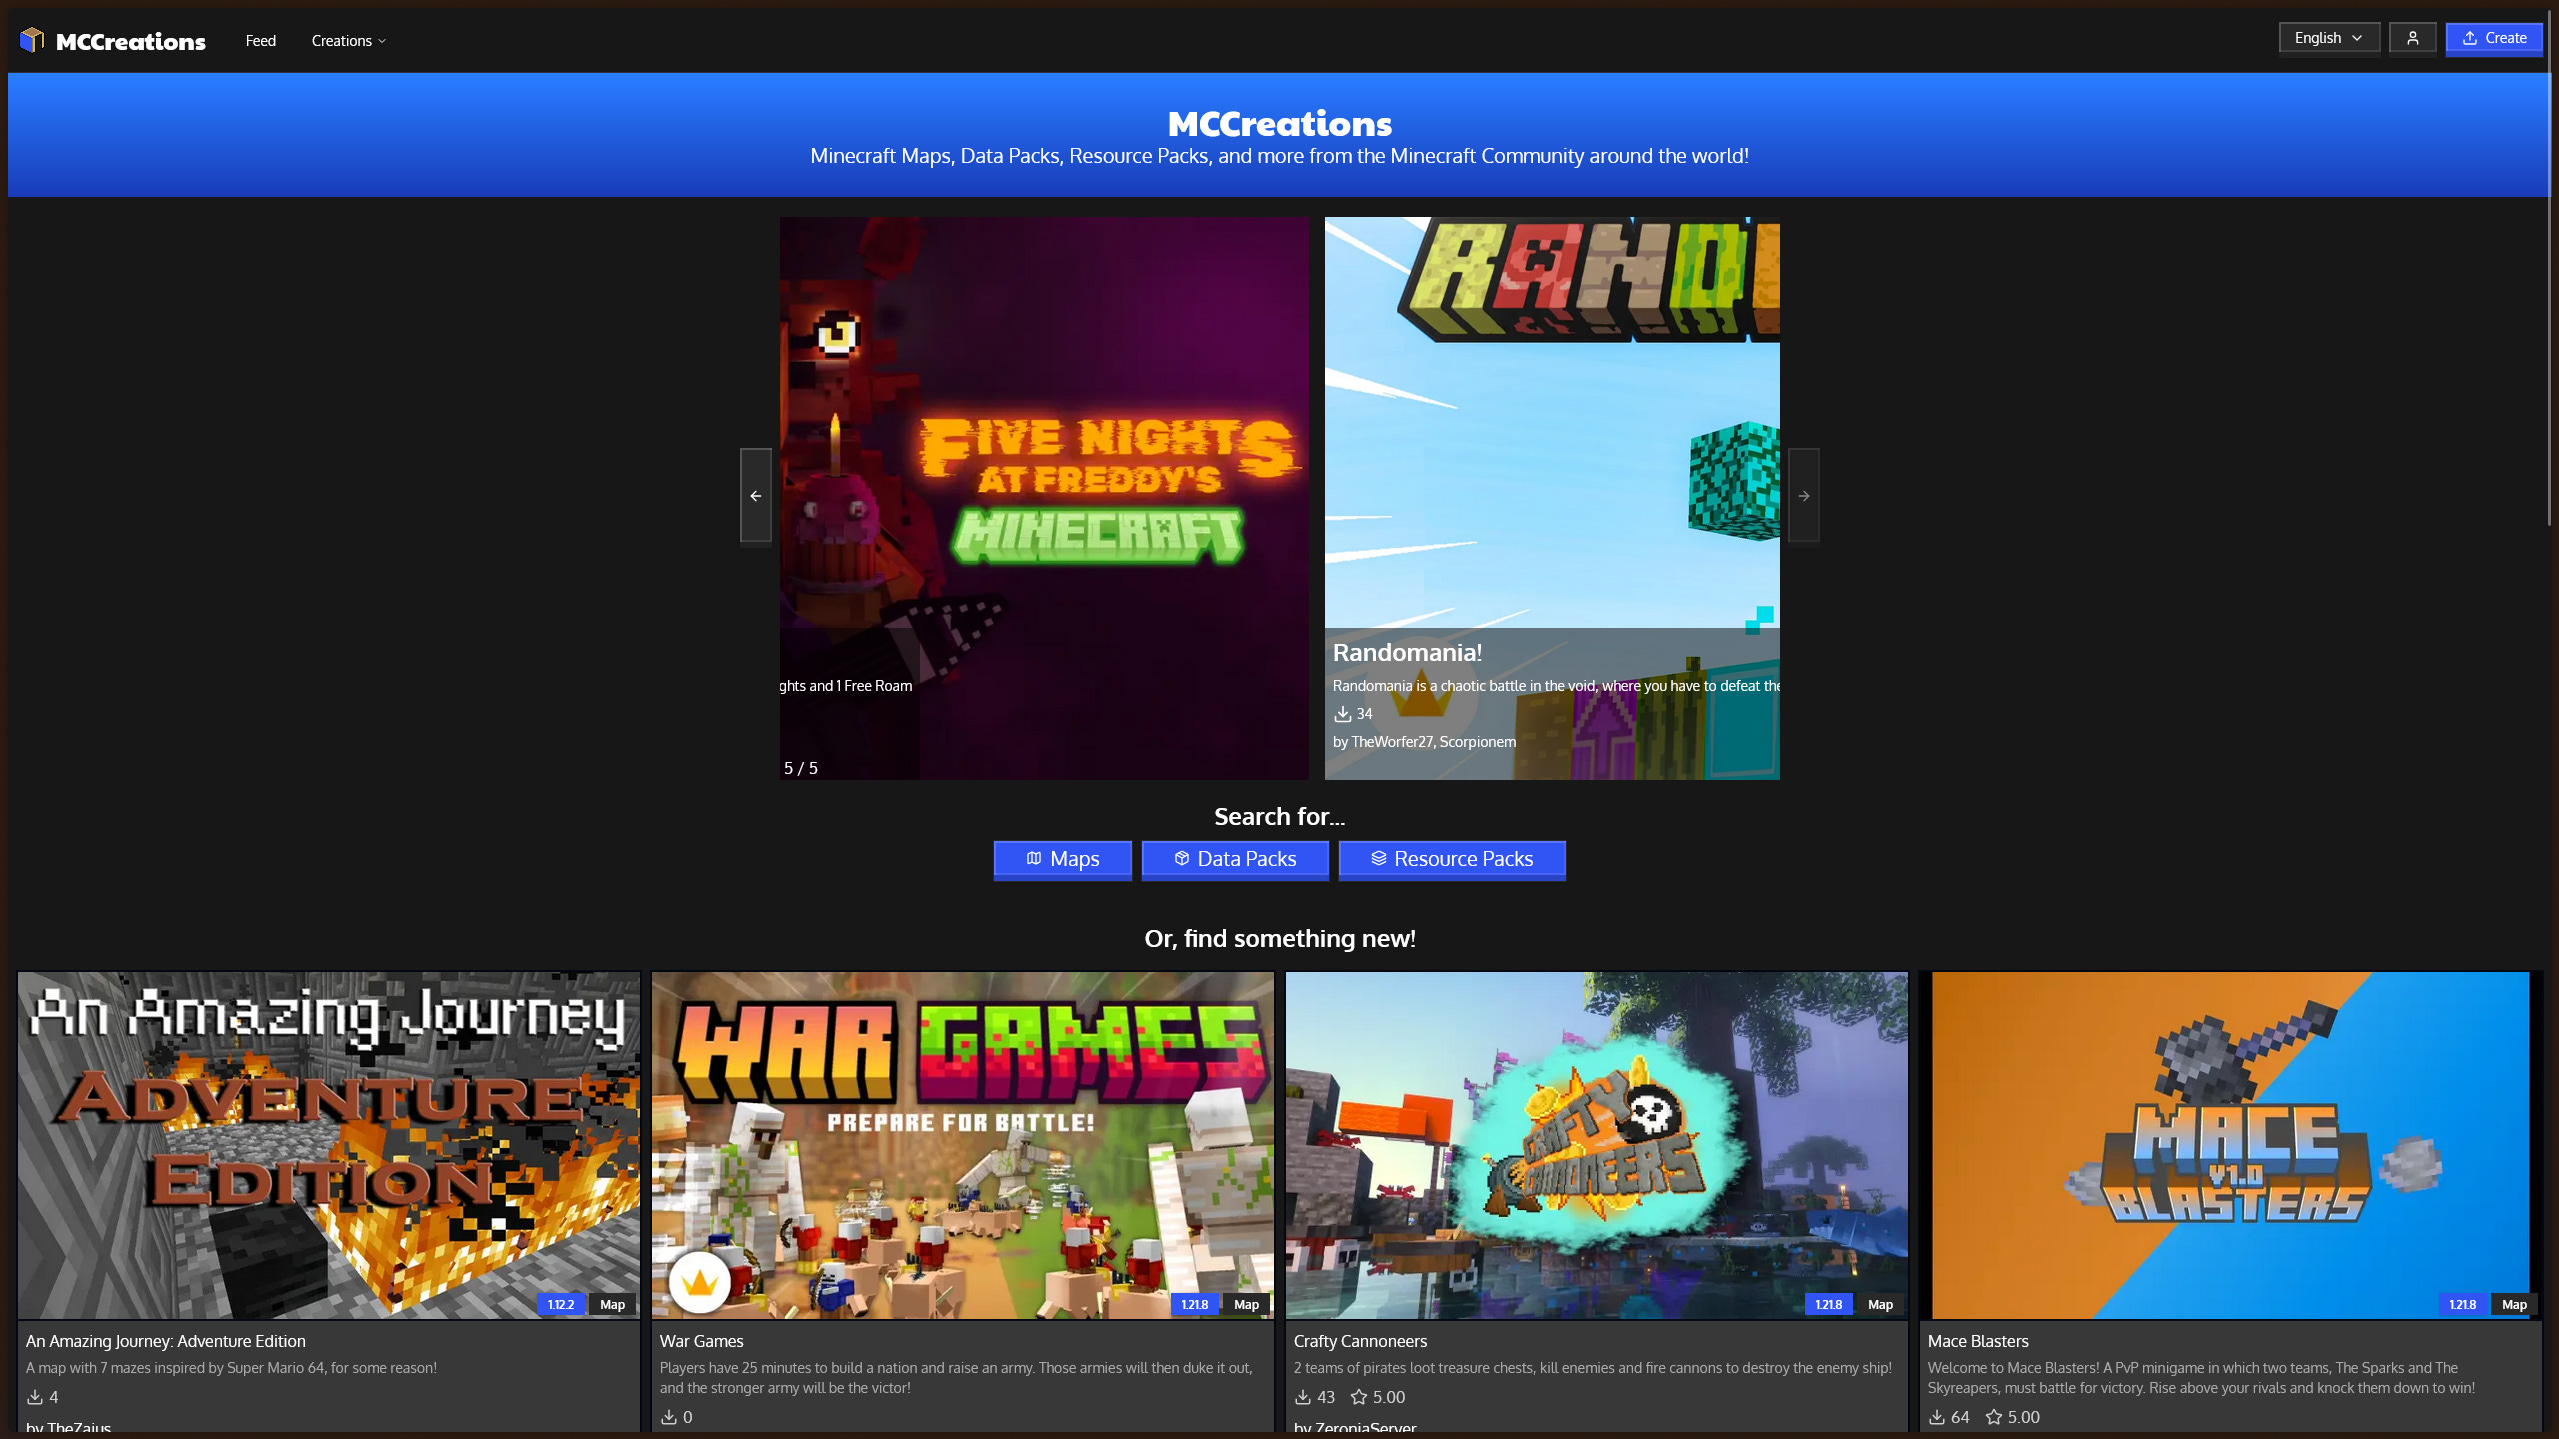
Task: Open the Five Nights at Freddy's slide
Action: [x=1043, y=497]
